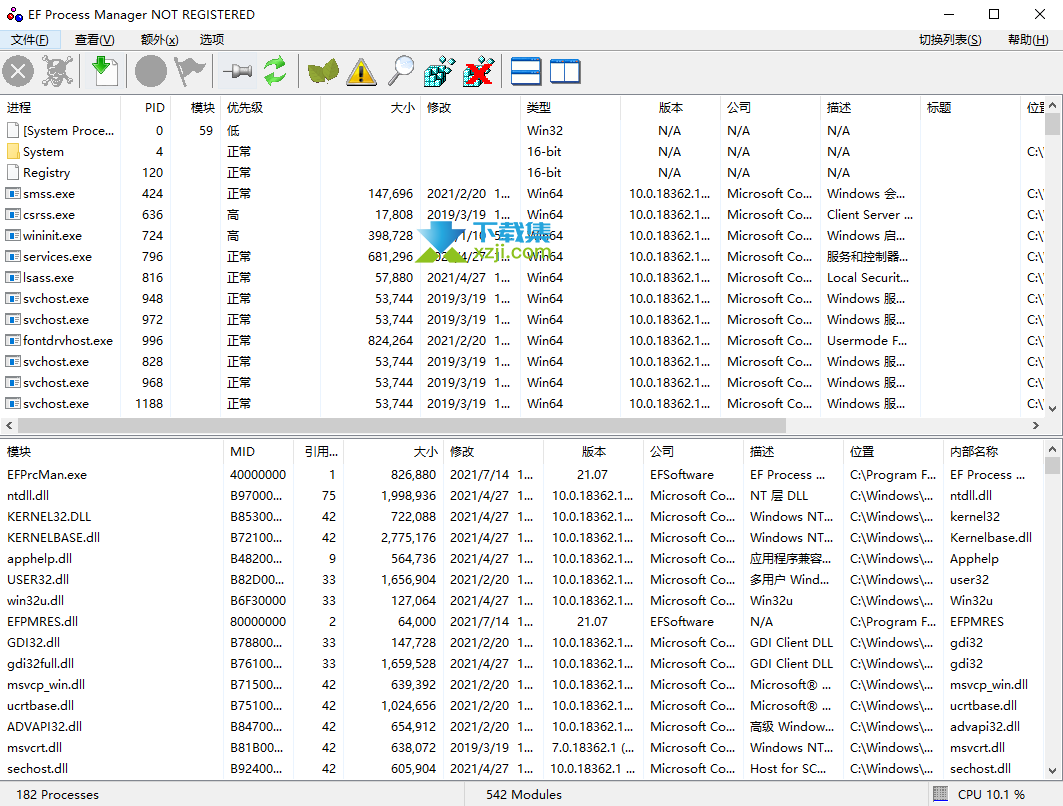1063x806 pixels.
Task: Sort modules by the 内部名称 column header
Action: (x=992, y=451)
